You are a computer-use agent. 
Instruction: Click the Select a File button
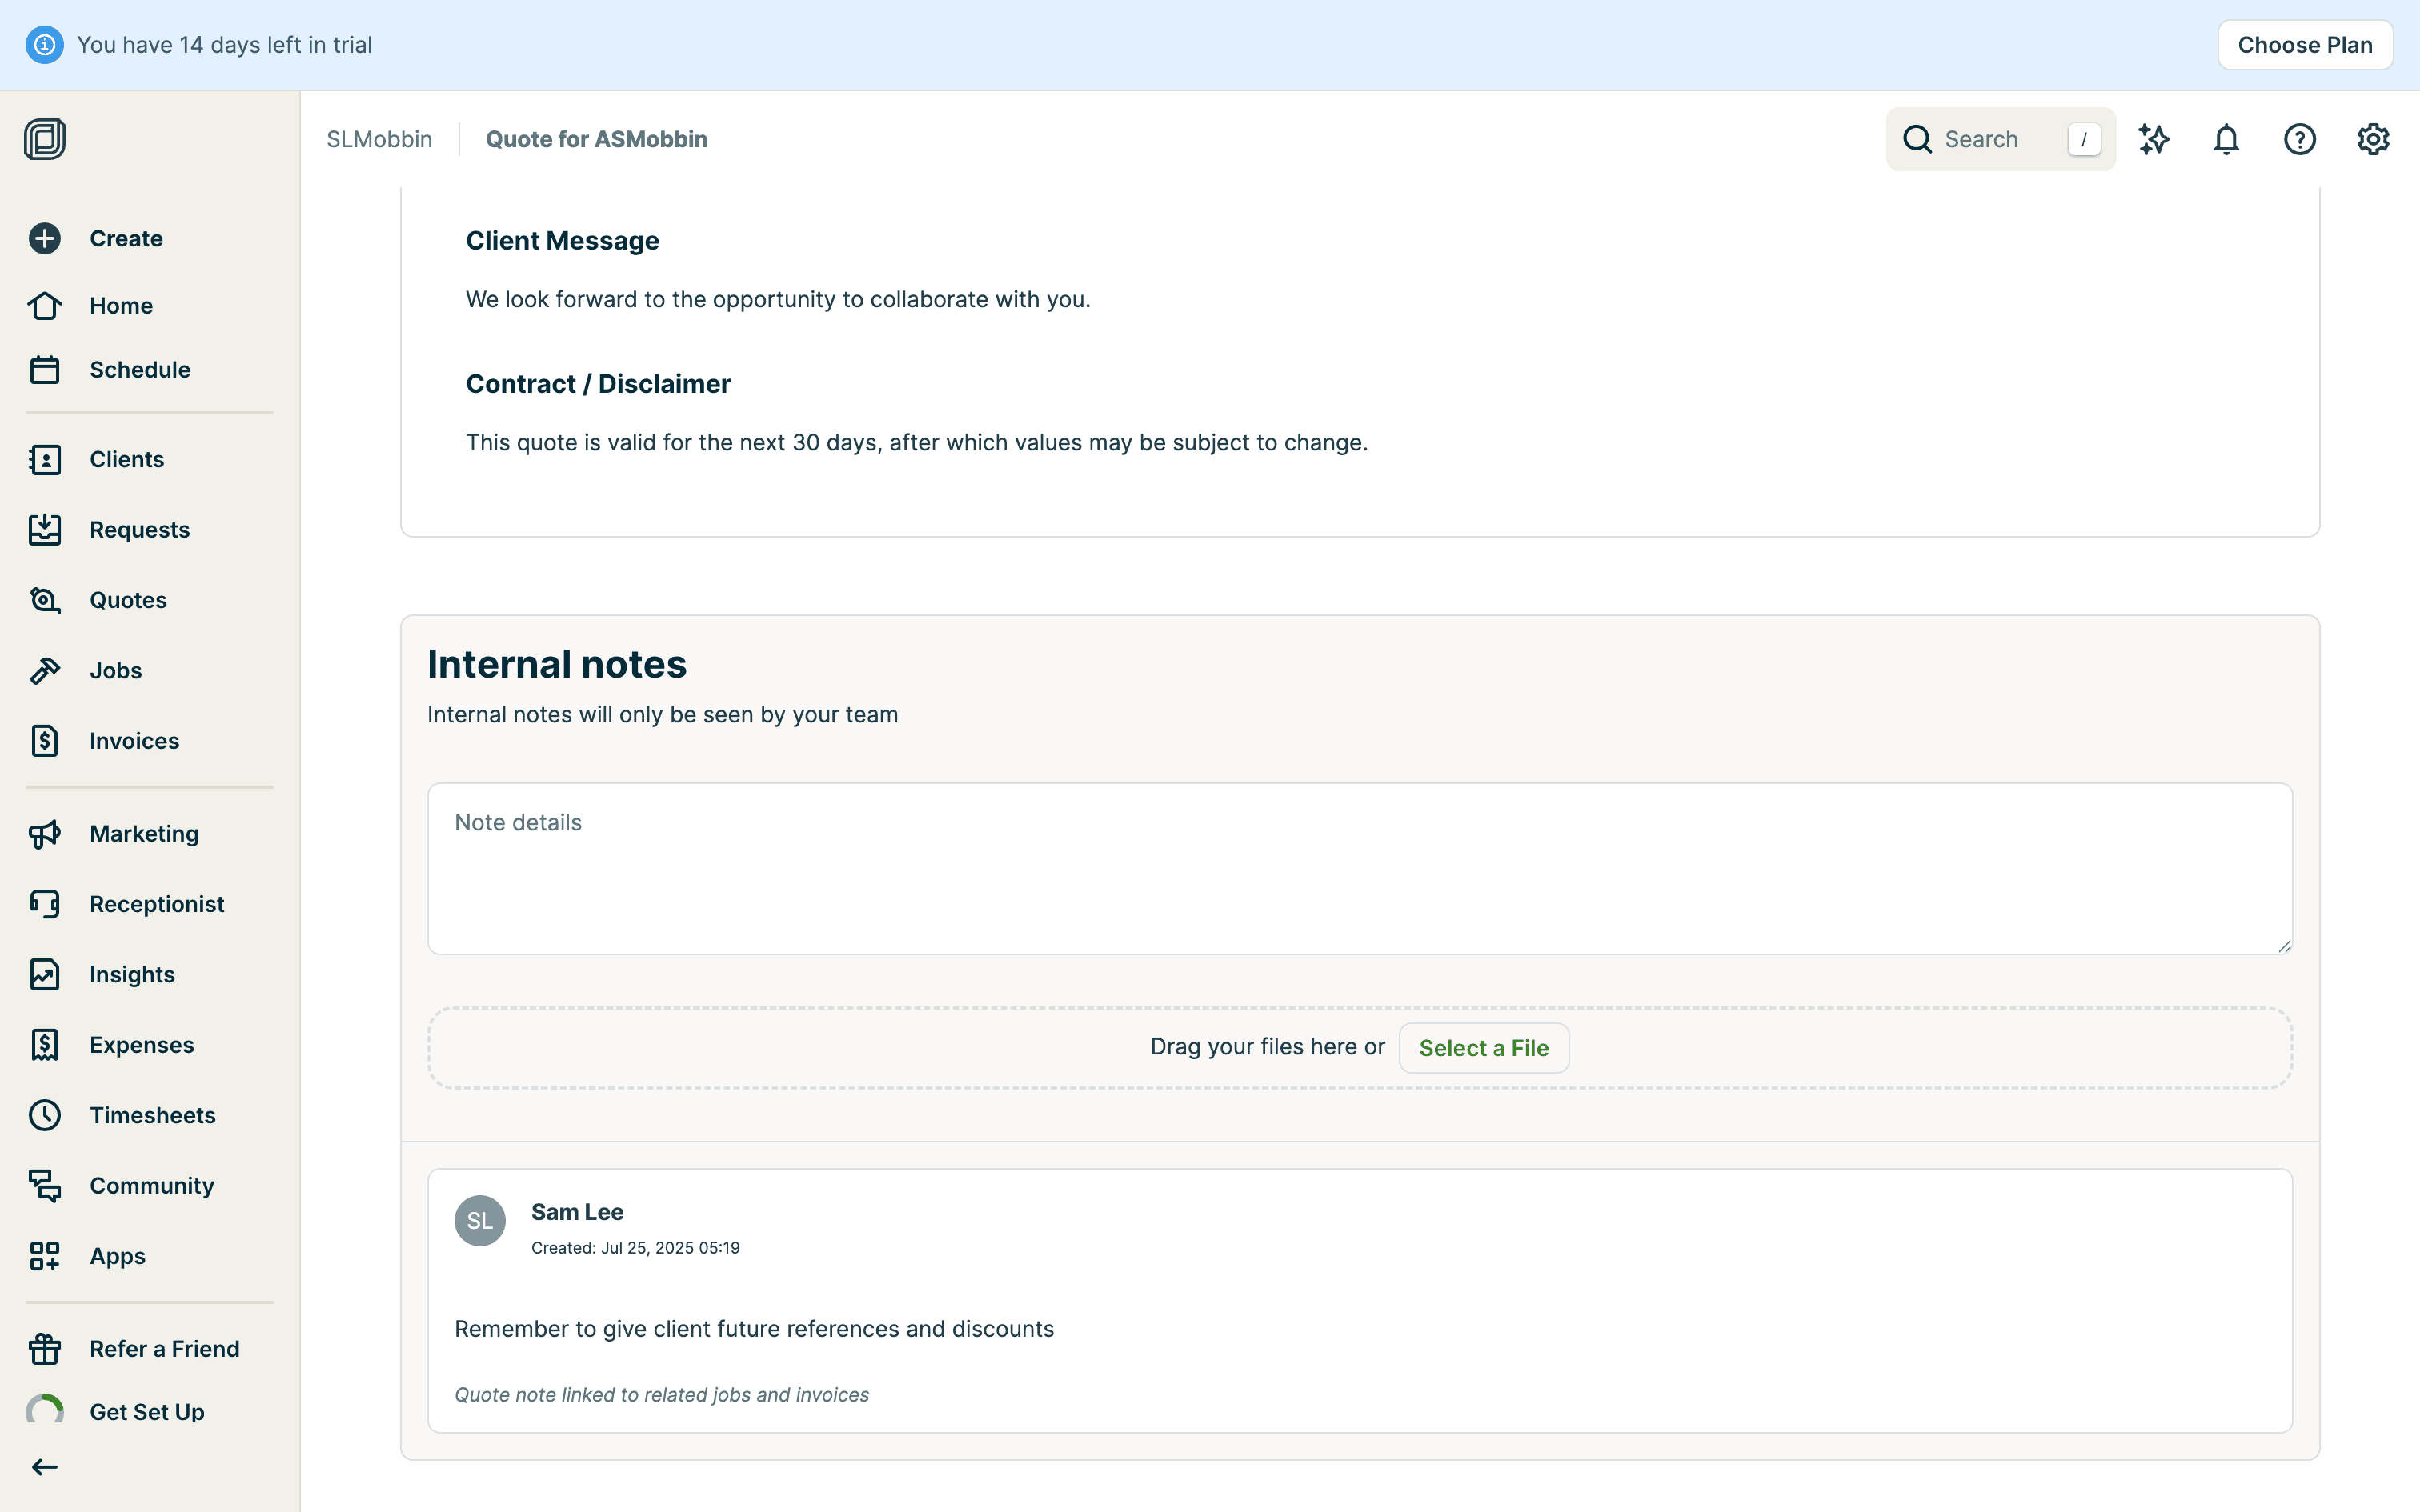coord(1483,1047)
